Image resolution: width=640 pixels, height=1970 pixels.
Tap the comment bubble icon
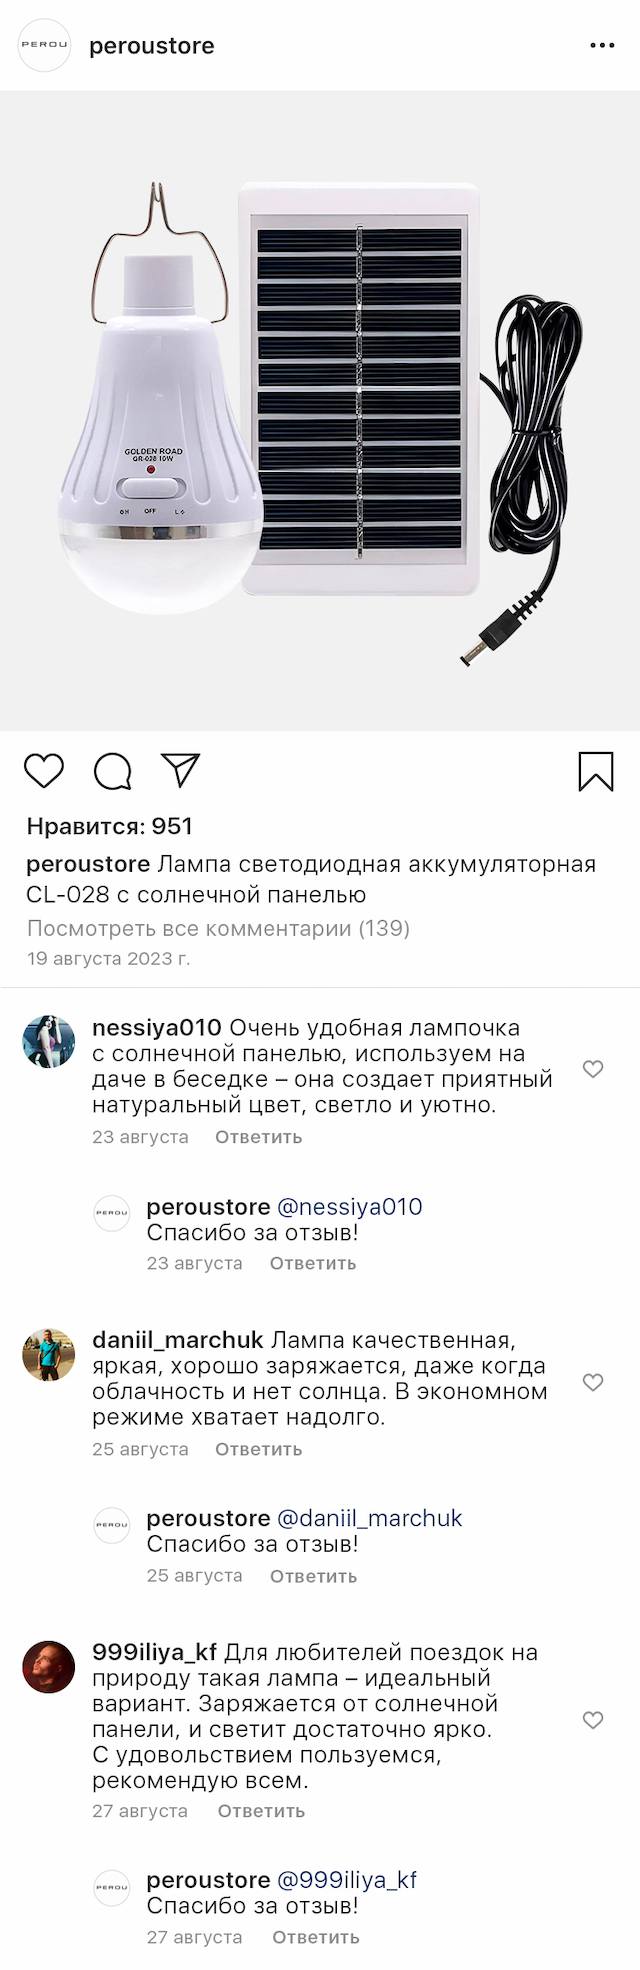113,771
